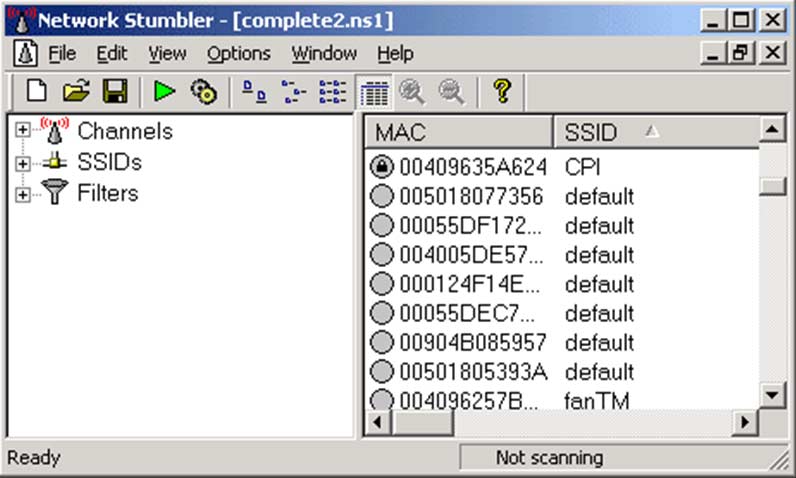
Task: Switch to large icons view
Action: (x=254, y=92)
